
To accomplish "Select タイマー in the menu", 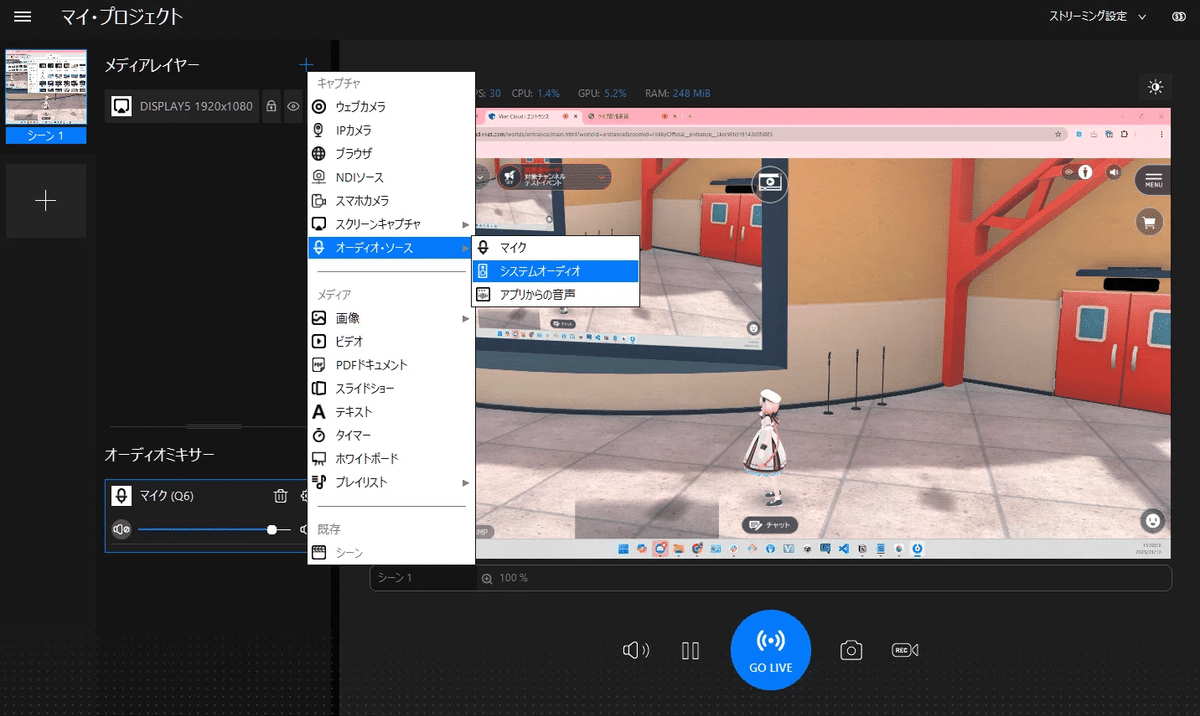I will (x=391, y=435).
